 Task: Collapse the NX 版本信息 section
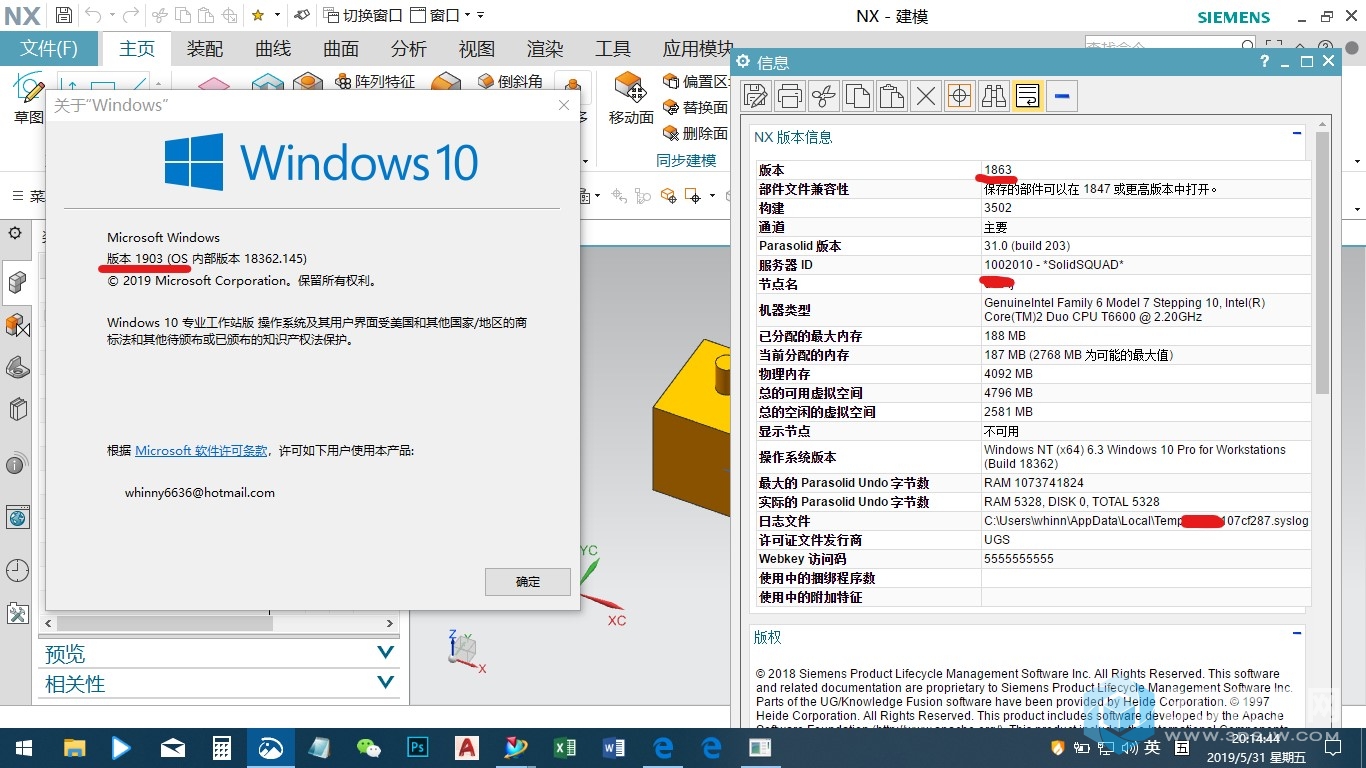pos(1297,133)
